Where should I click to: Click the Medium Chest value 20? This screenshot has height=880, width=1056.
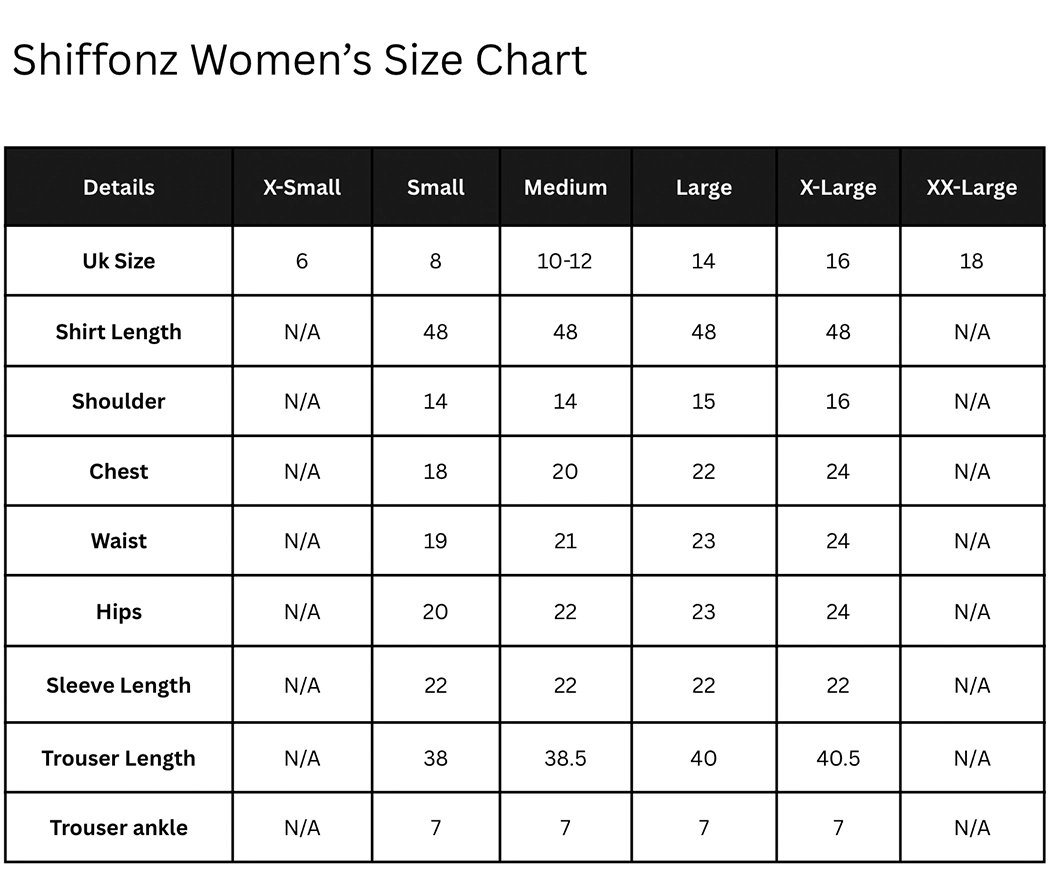tap(565, 471)
